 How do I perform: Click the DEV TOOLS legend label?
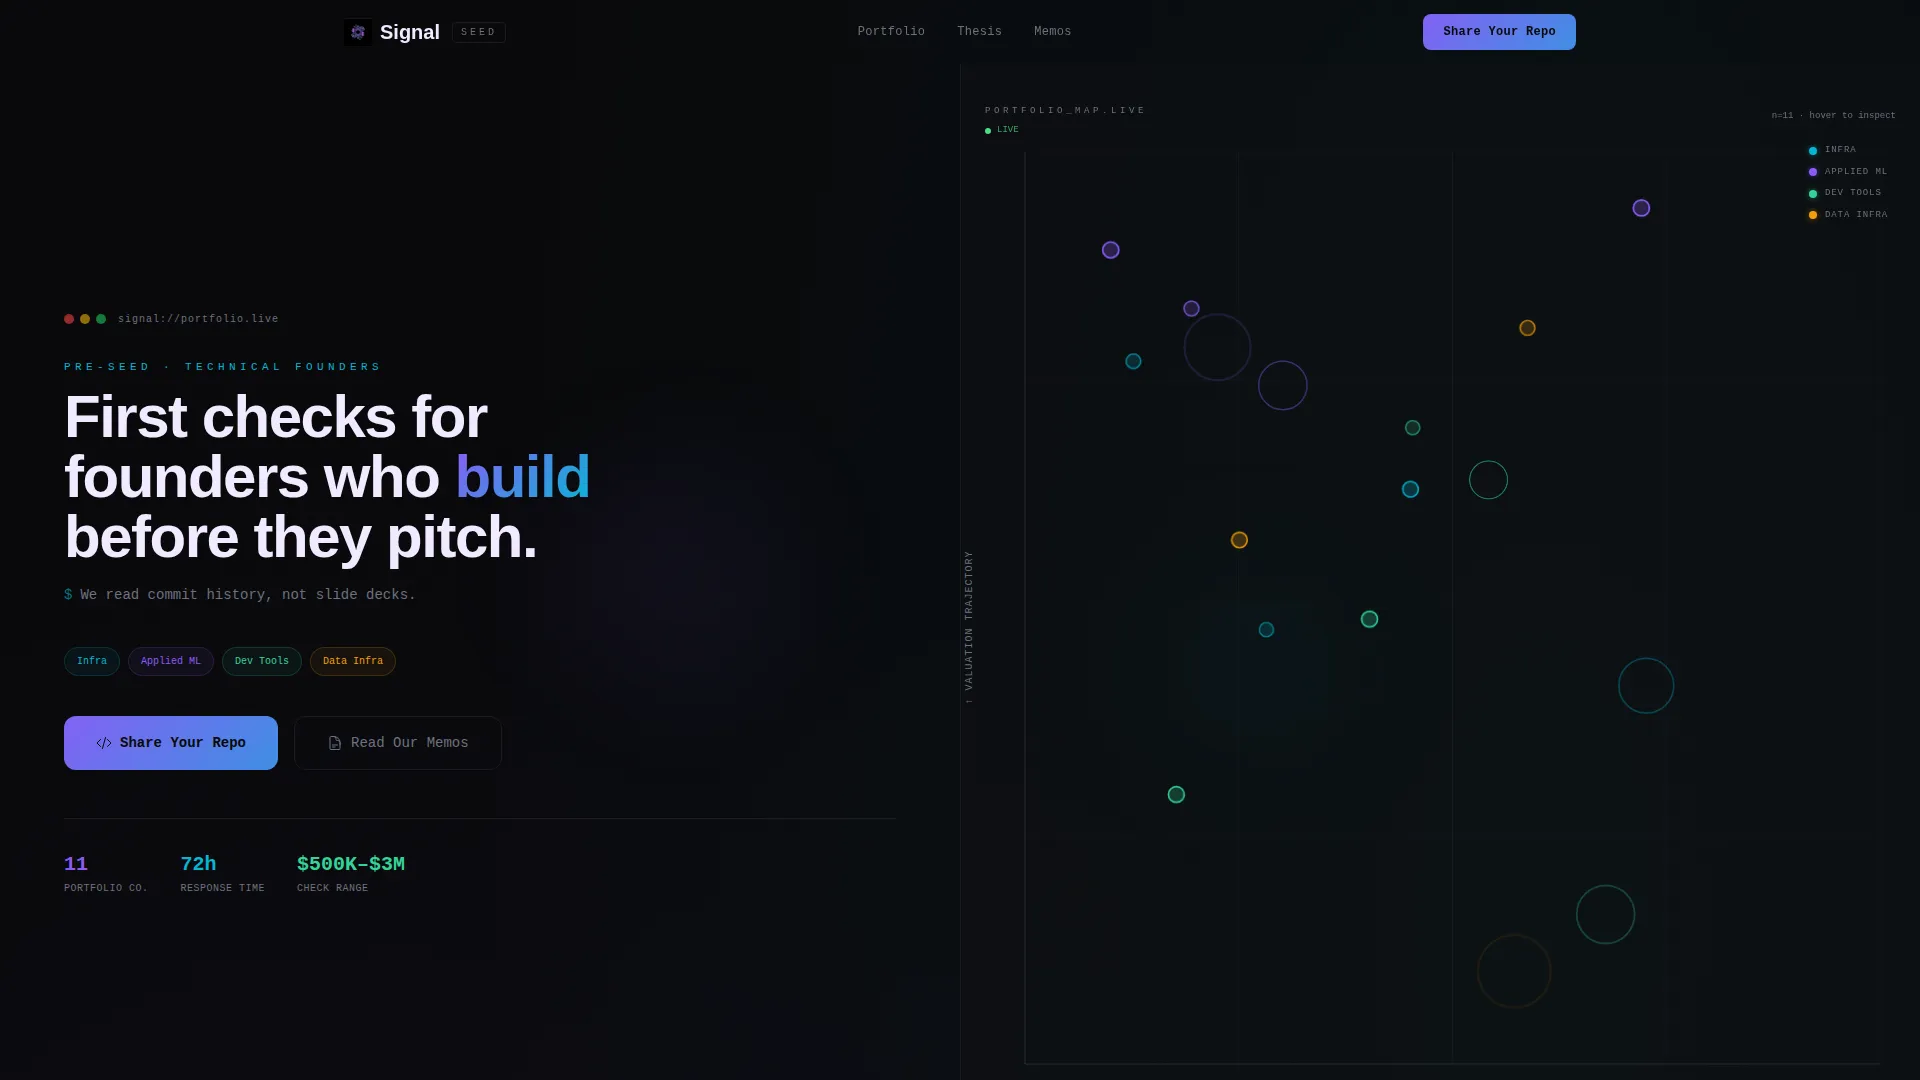tap(1853, 193)
